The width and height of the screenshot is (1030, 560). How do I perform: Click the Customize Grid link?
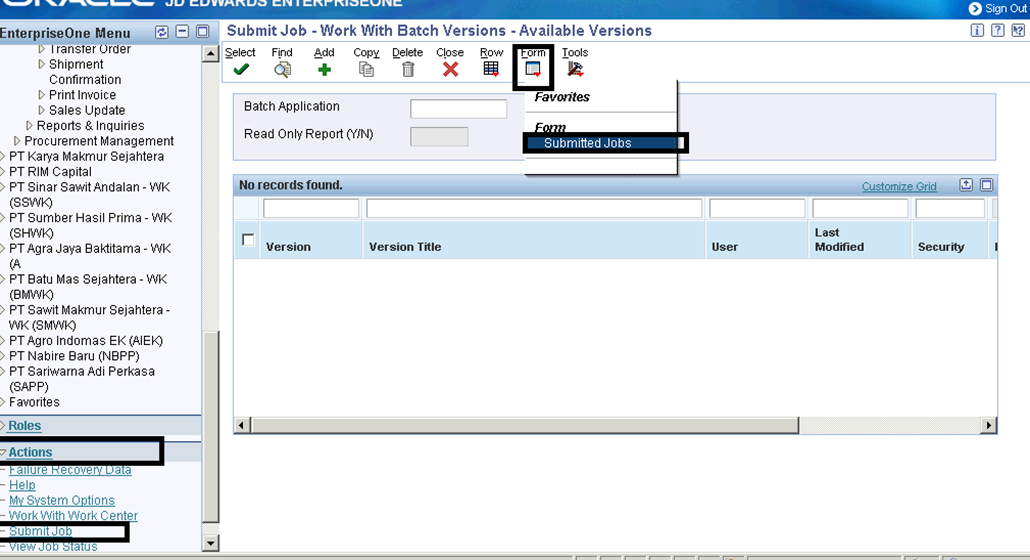click(x=899, y=186)
